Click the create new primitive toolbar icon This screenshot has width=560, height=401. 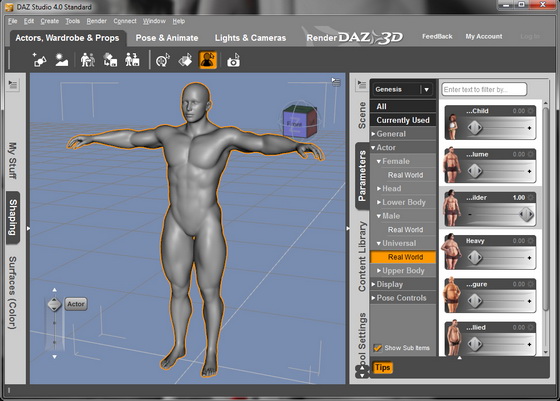pos(39,60)
